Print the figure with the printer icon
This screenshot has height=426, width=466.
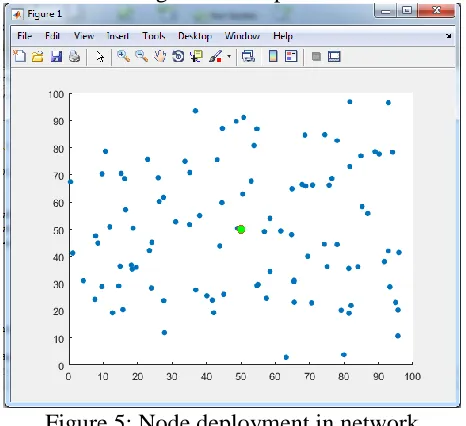click(x=74, y=56)
